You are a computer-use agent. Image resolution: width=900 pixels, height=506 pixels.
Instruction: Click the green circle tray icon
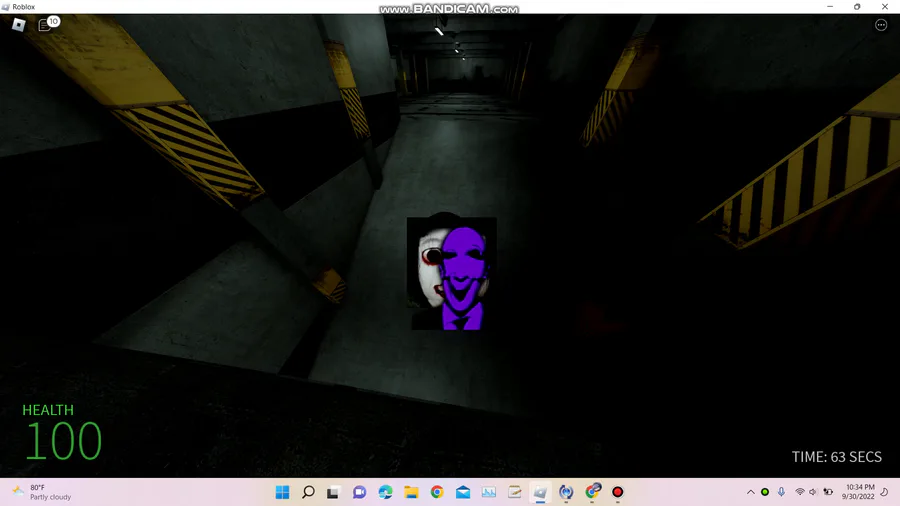click(765, 492)
